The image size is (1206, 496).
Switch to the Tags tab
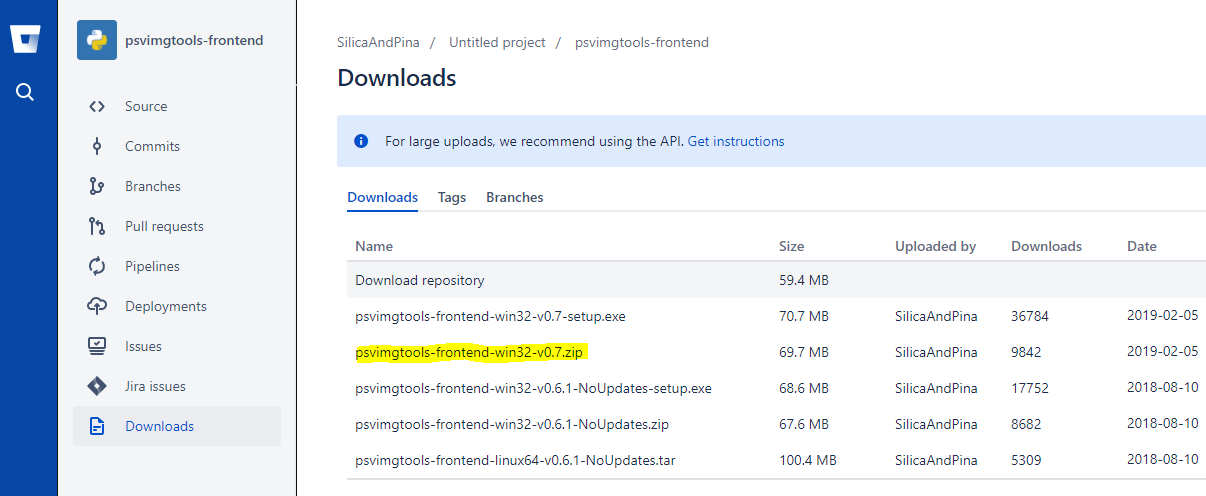452,197
